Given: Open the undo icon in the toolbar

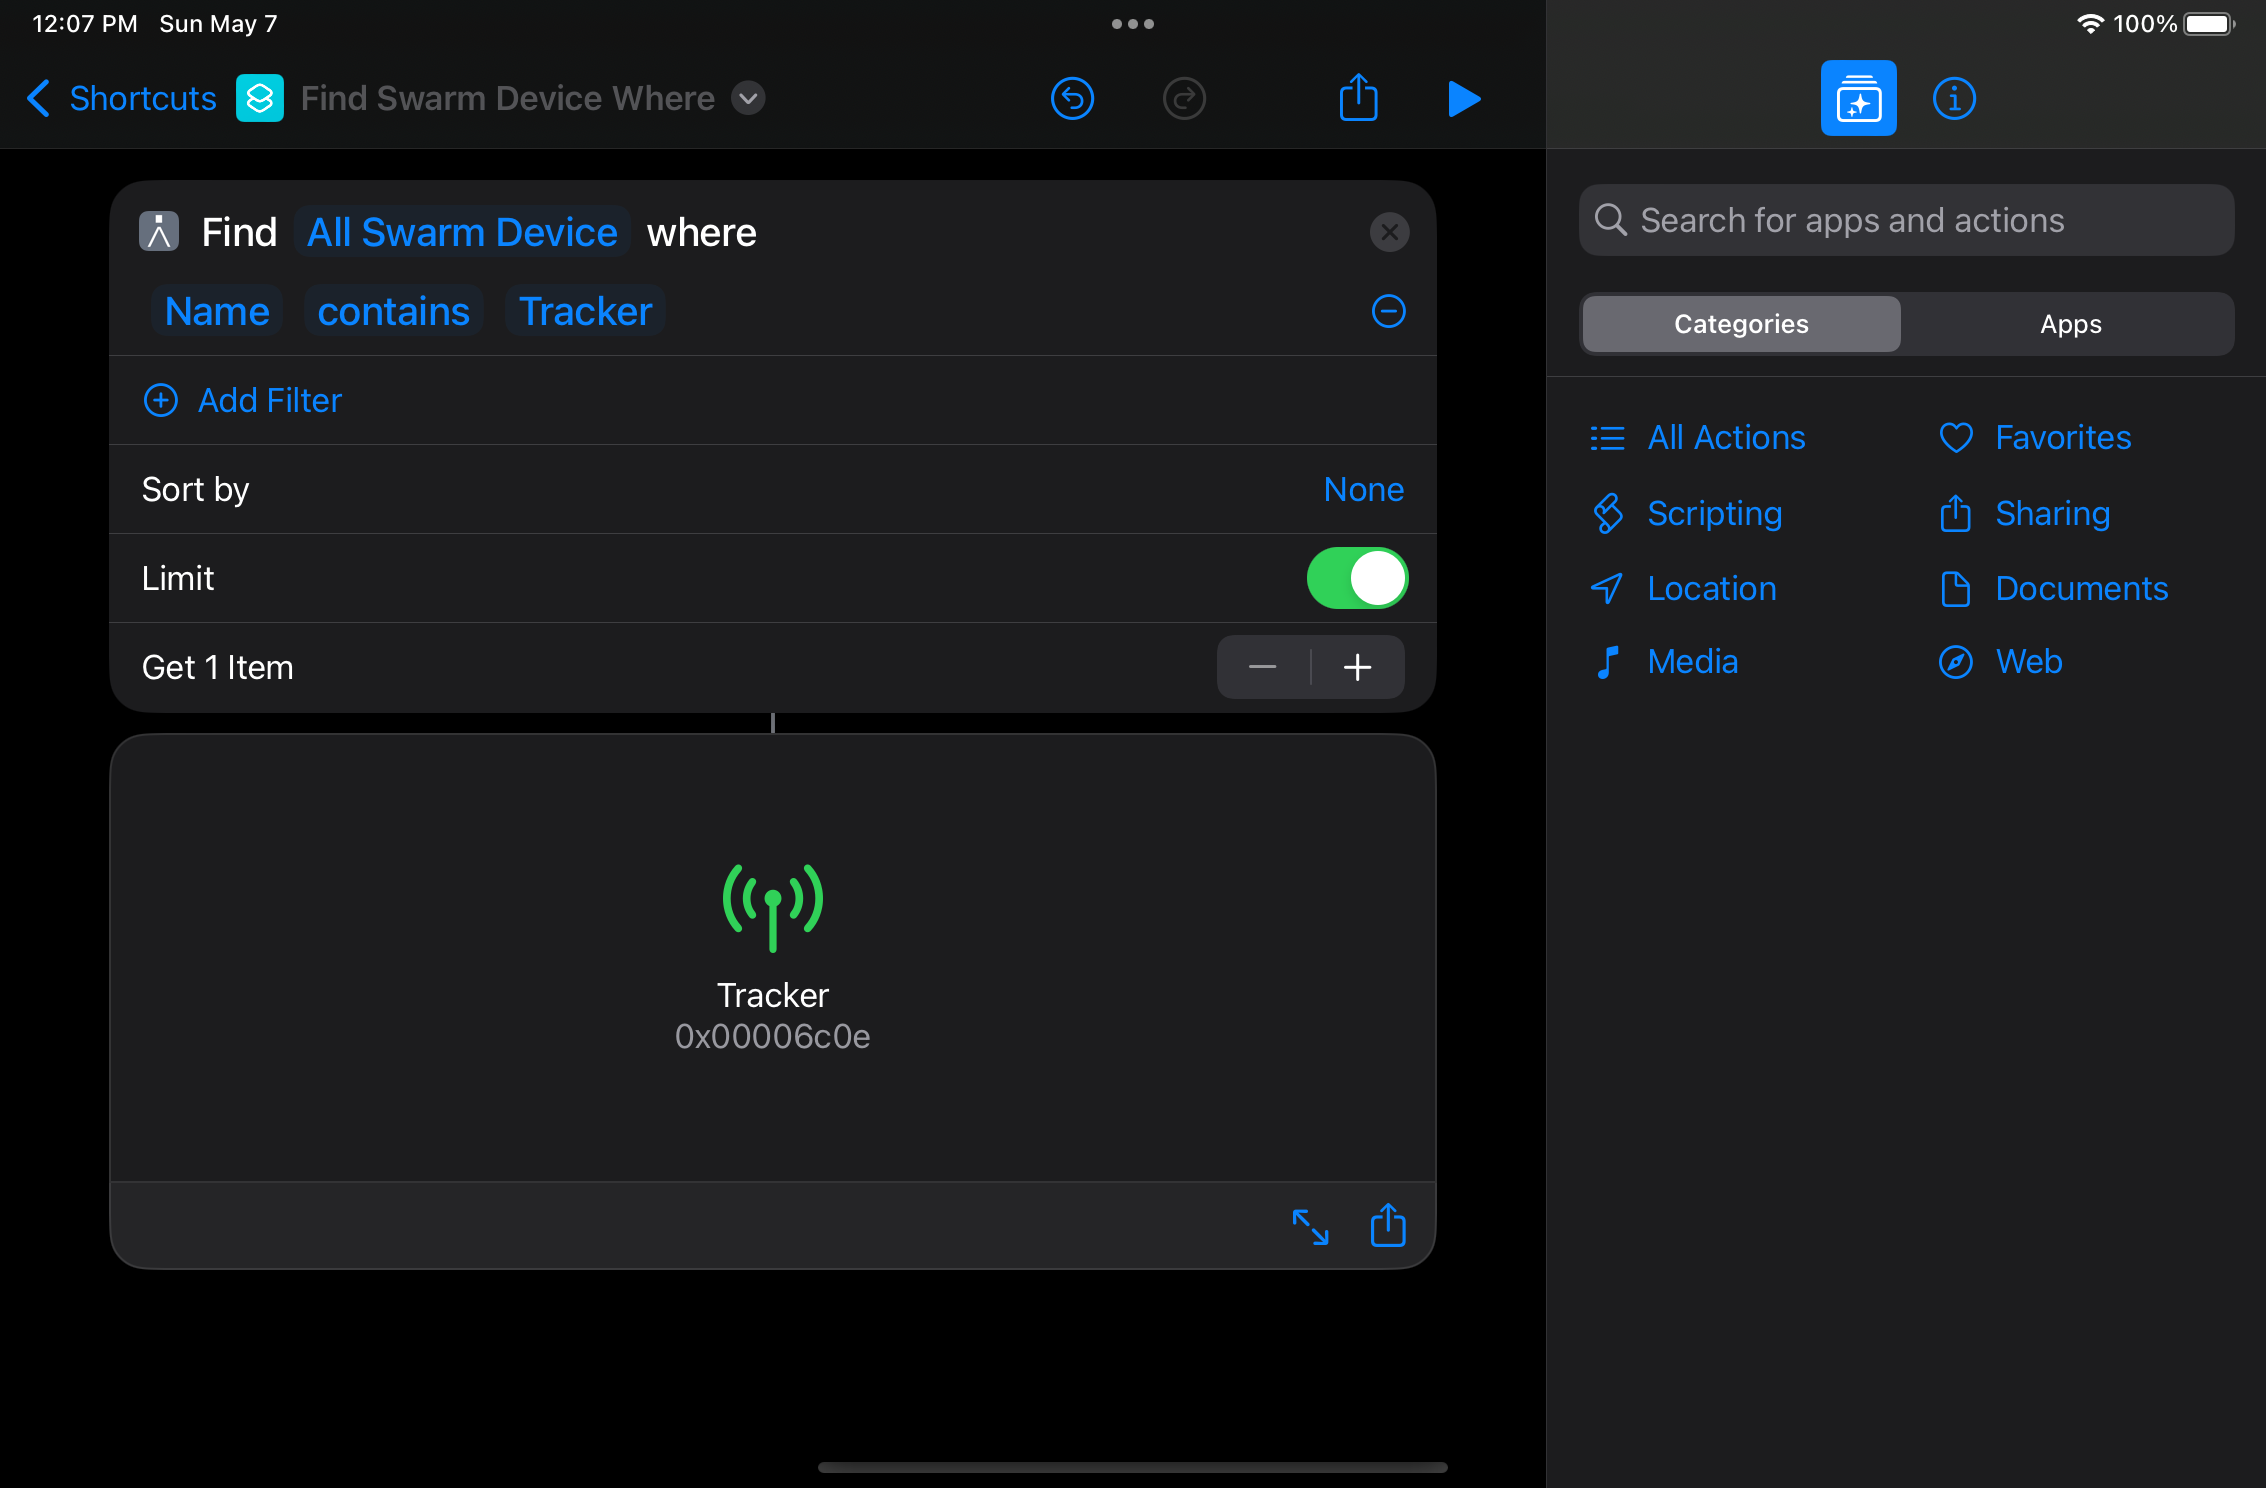Looking at the screenshot, I should click(1072, 98).
